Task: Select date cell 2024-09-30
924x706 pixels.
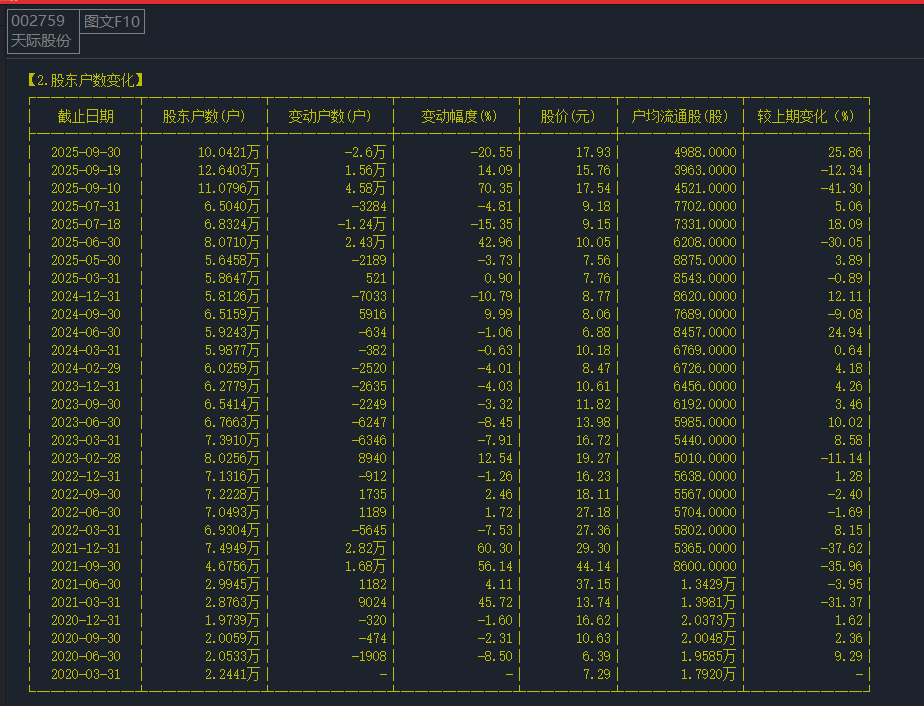Action: pyautogui.click(x=85, y=314)
